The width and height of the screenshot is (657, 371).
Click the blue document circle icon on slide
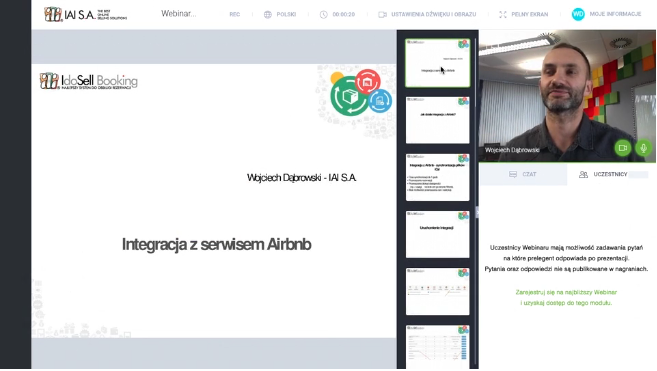click(x=380, y=101)
